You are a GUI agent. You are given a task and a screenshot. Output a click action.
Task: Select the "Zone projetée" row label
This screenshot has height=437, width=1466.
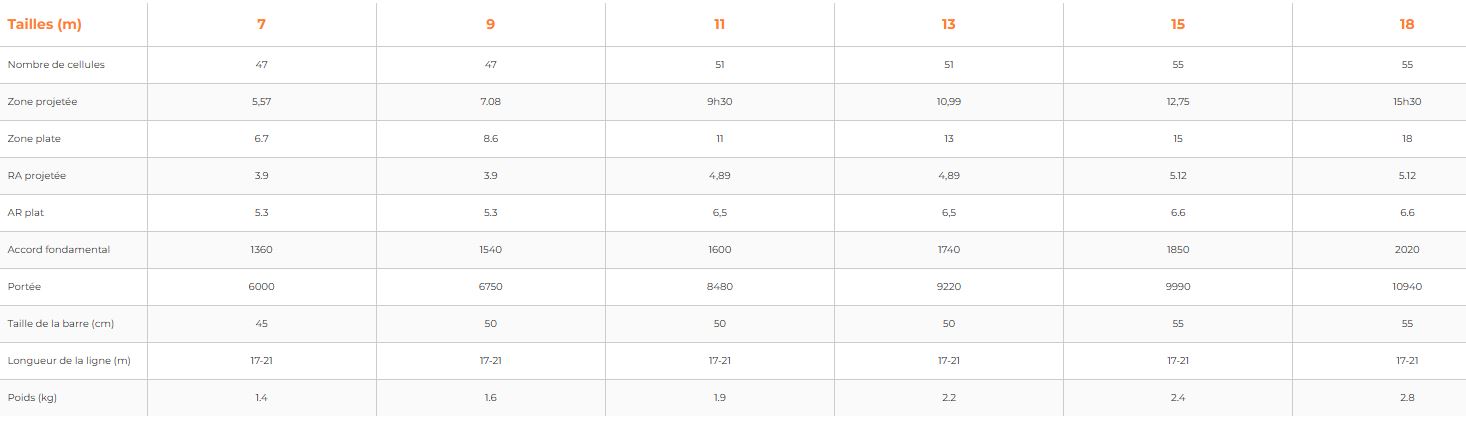coord(42,102)
